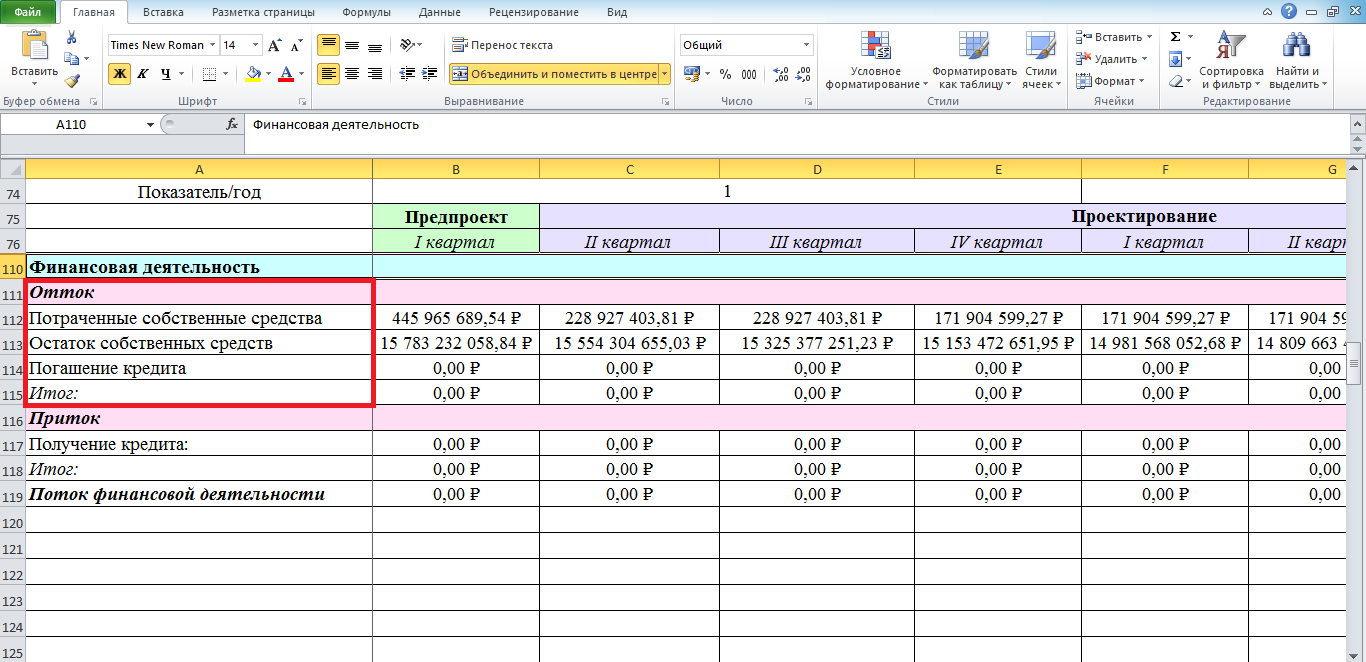This screenshot has width=1366, height=662.
Task: Click the Clear eraser icon
Action: click(1175, 81)
